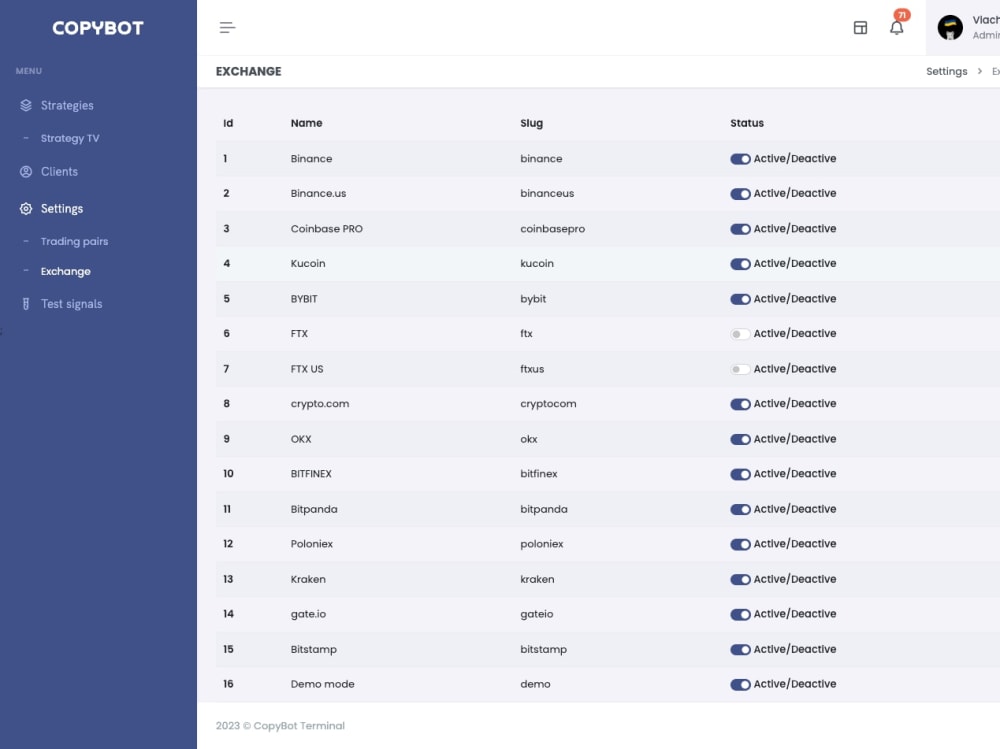Select the Strategies layers icon in sidebar

point(24,105)
